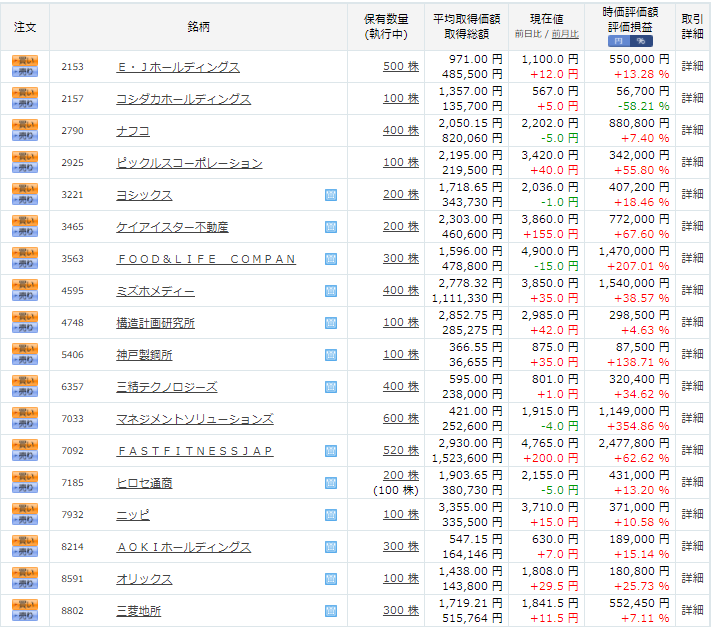Open 詳細 for ナフコ
712x627 pixels.
point(692,130)
